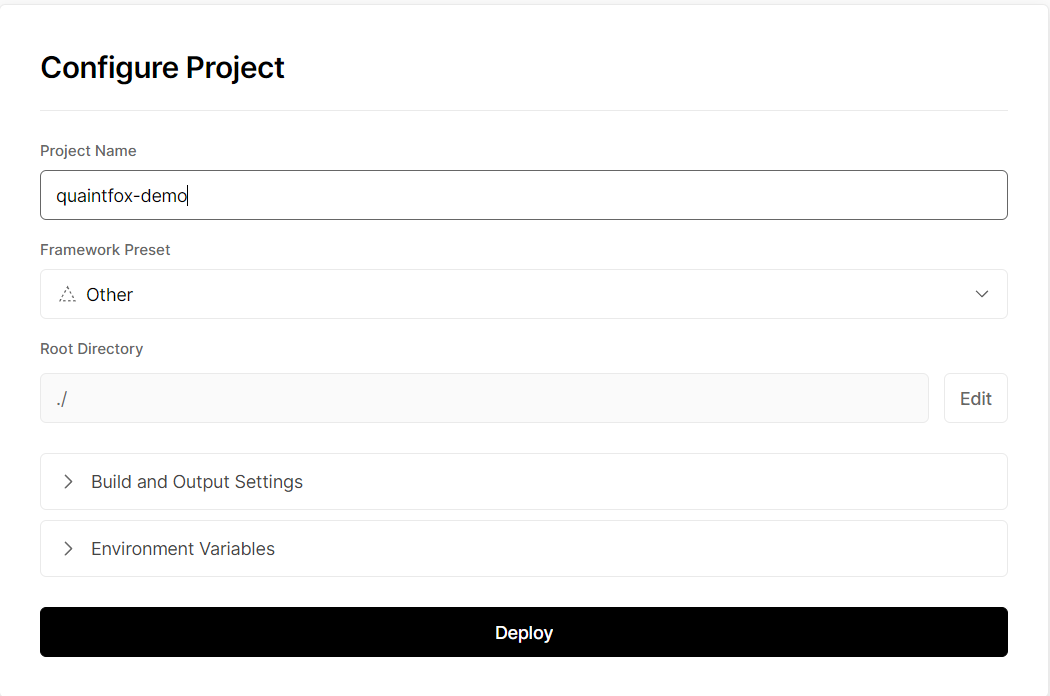Click the Root Directory path field

(484, 398)
